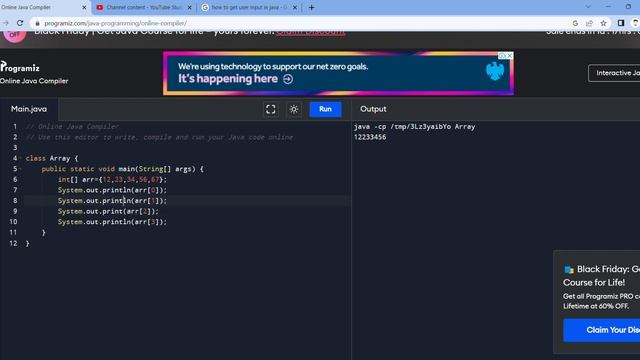Click the Run button
Image resolution: width=640 pixels, height=360 pixels.
[x=325, y=109]
